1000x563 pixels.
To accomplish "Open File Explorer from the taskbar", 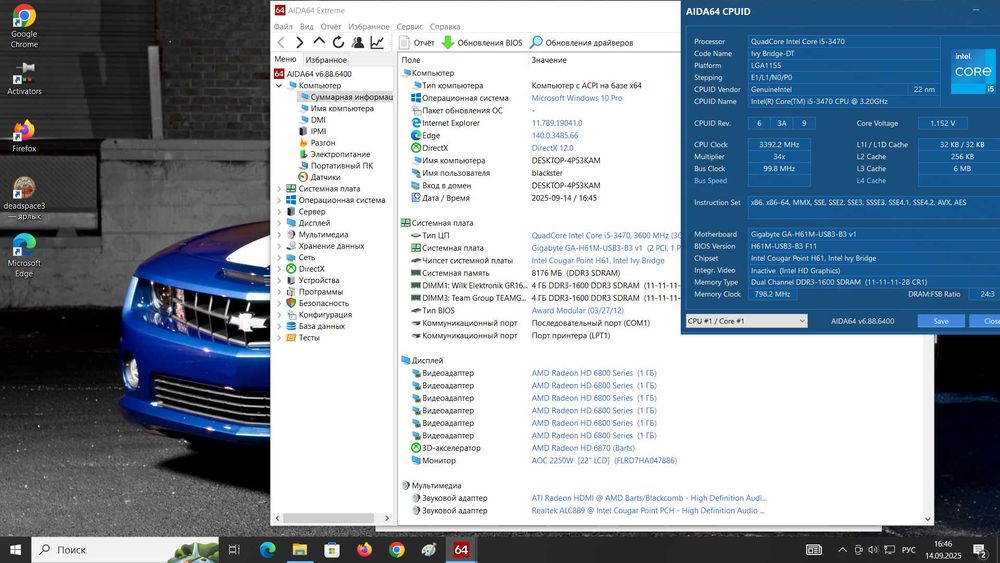I will [x=300, y=550].
